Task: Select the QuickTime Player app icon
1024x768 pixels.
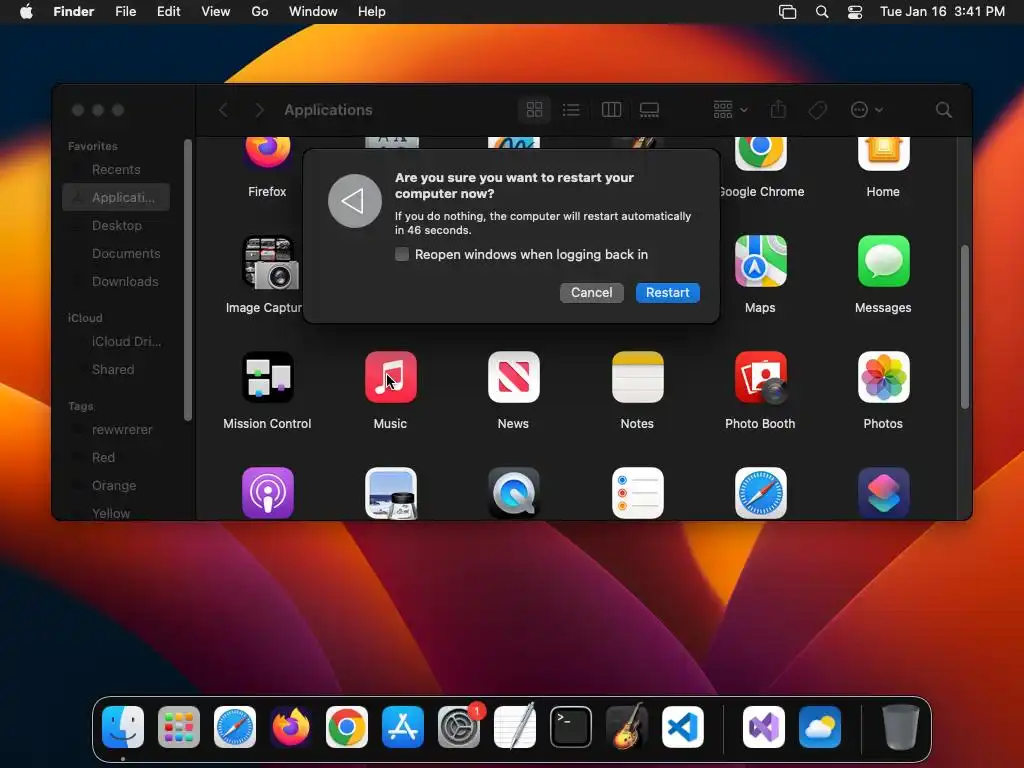Action: coord(514,493)
